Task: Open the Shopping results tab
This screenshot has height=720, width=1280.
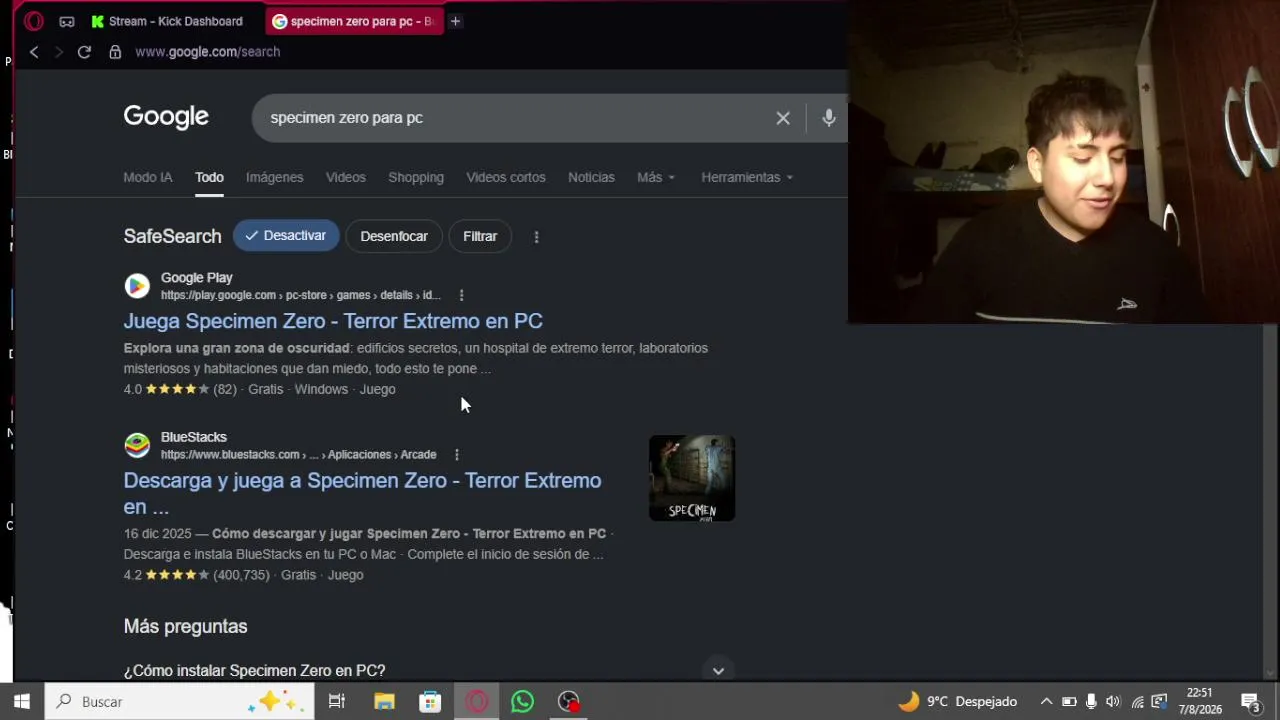Action: [416, 177]
